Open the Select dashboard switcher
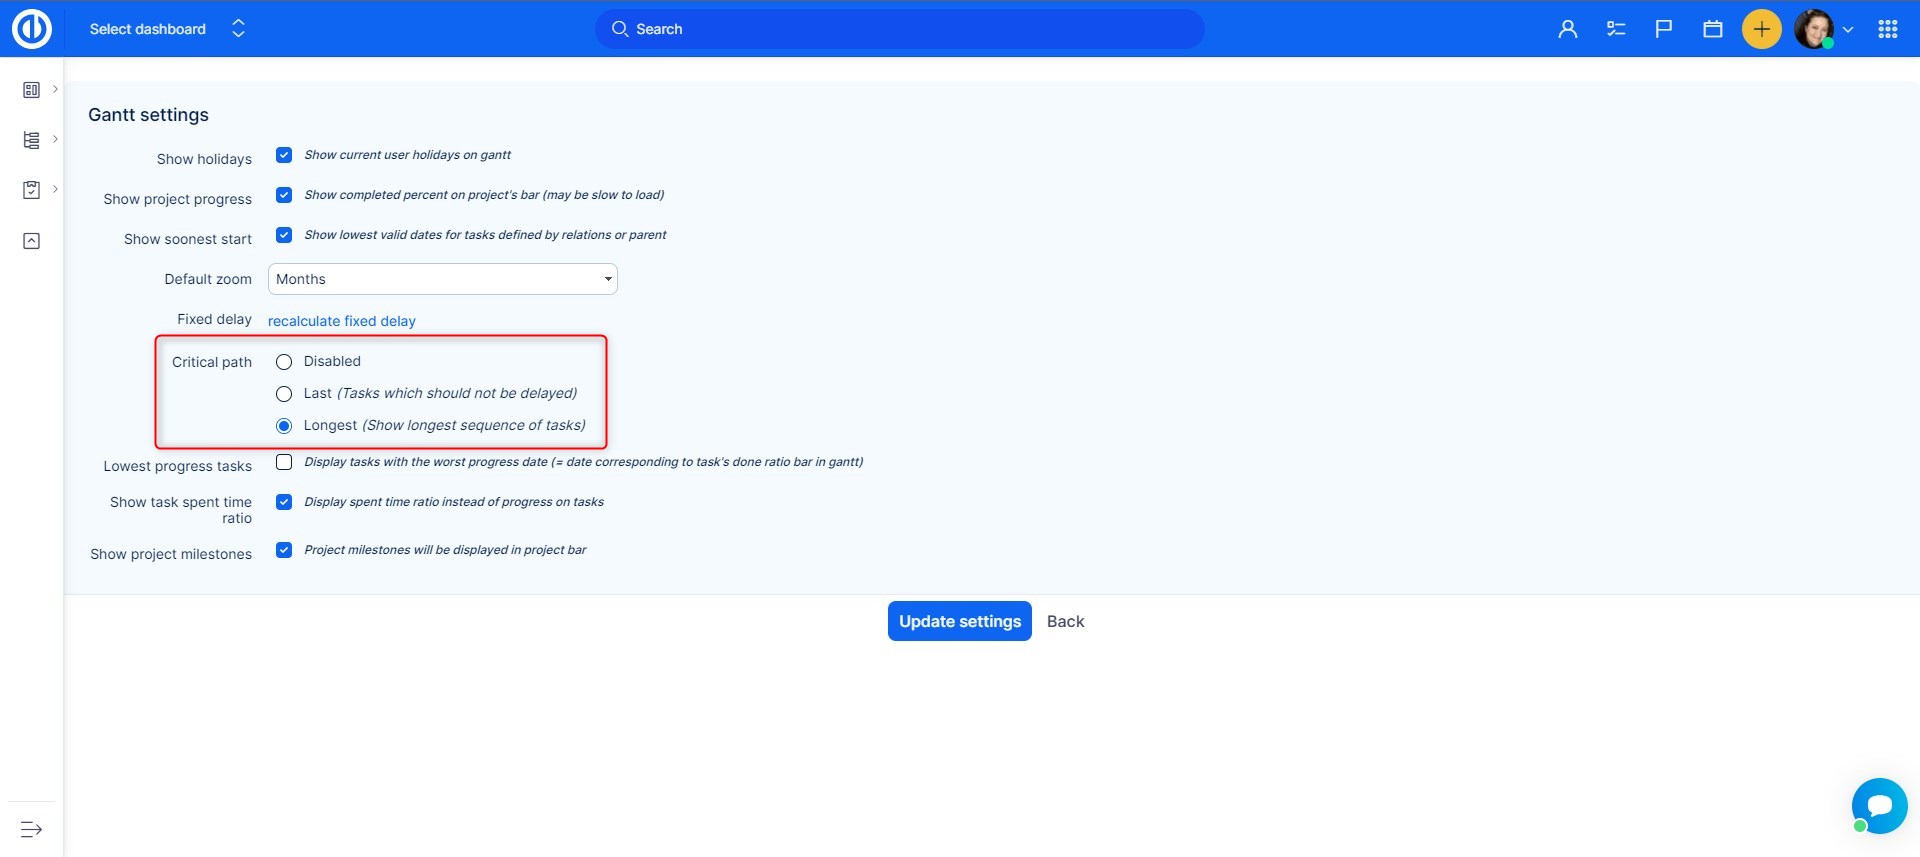 click(167, 29)
